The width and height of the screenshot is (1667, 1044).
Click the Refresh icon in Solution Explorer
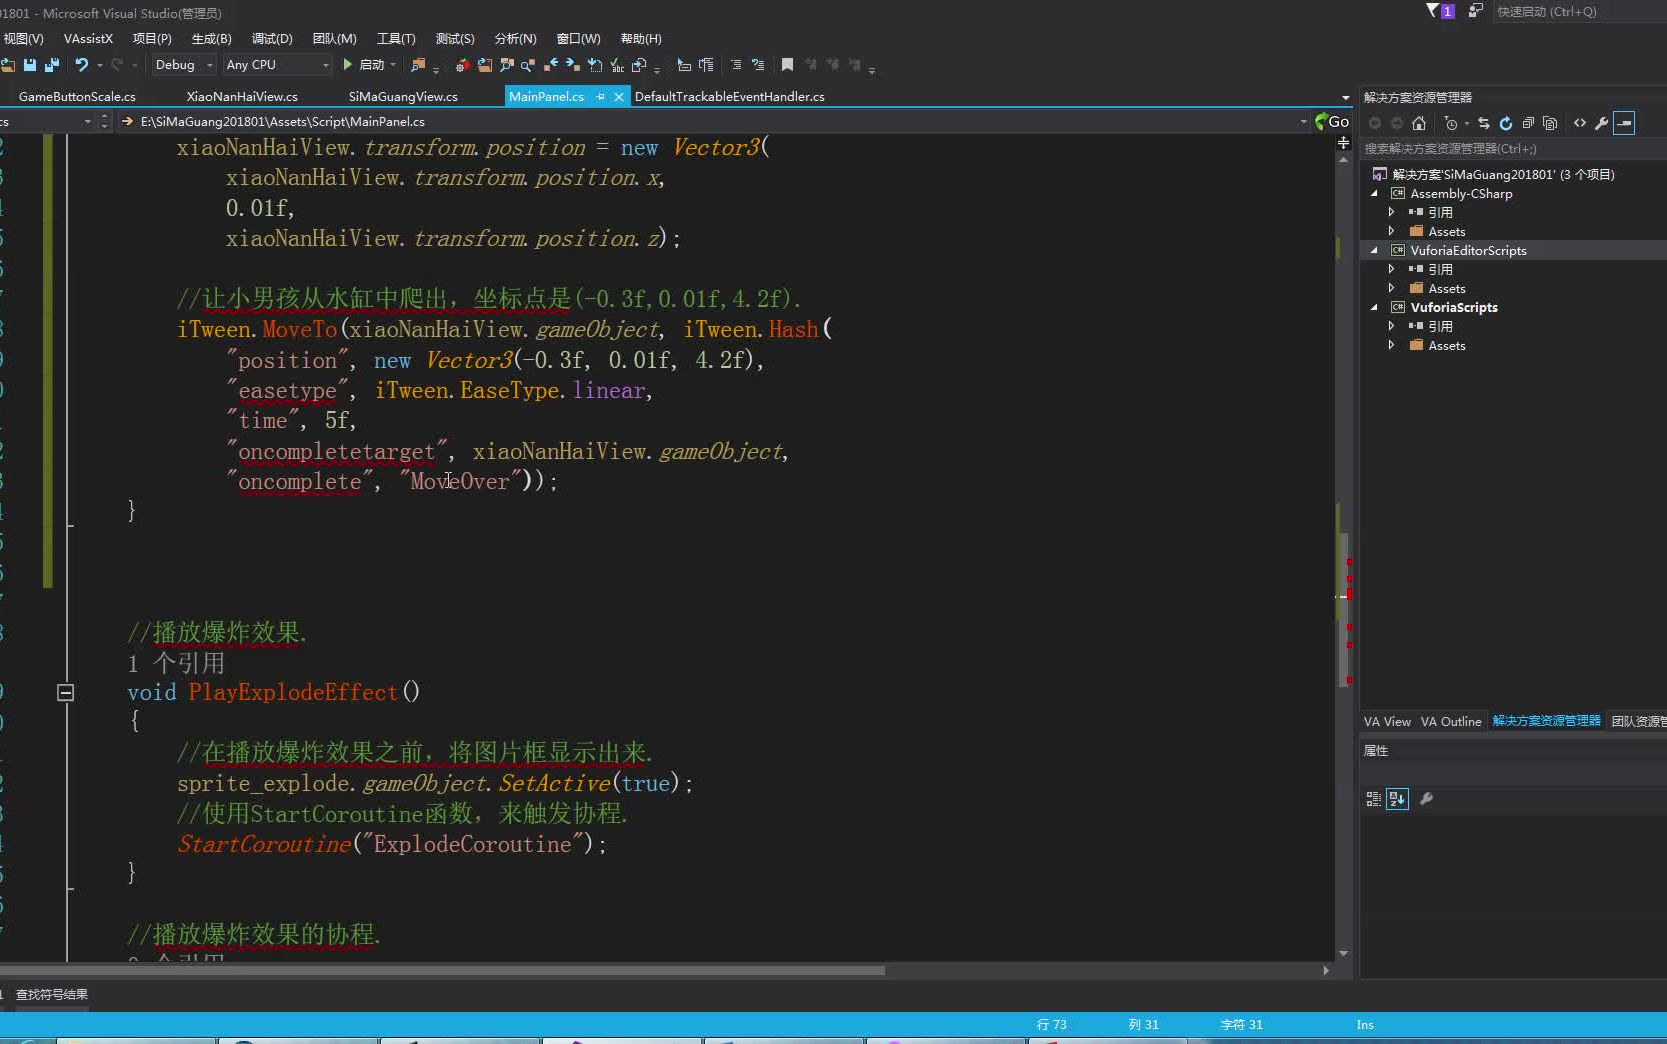(1506, 123)
